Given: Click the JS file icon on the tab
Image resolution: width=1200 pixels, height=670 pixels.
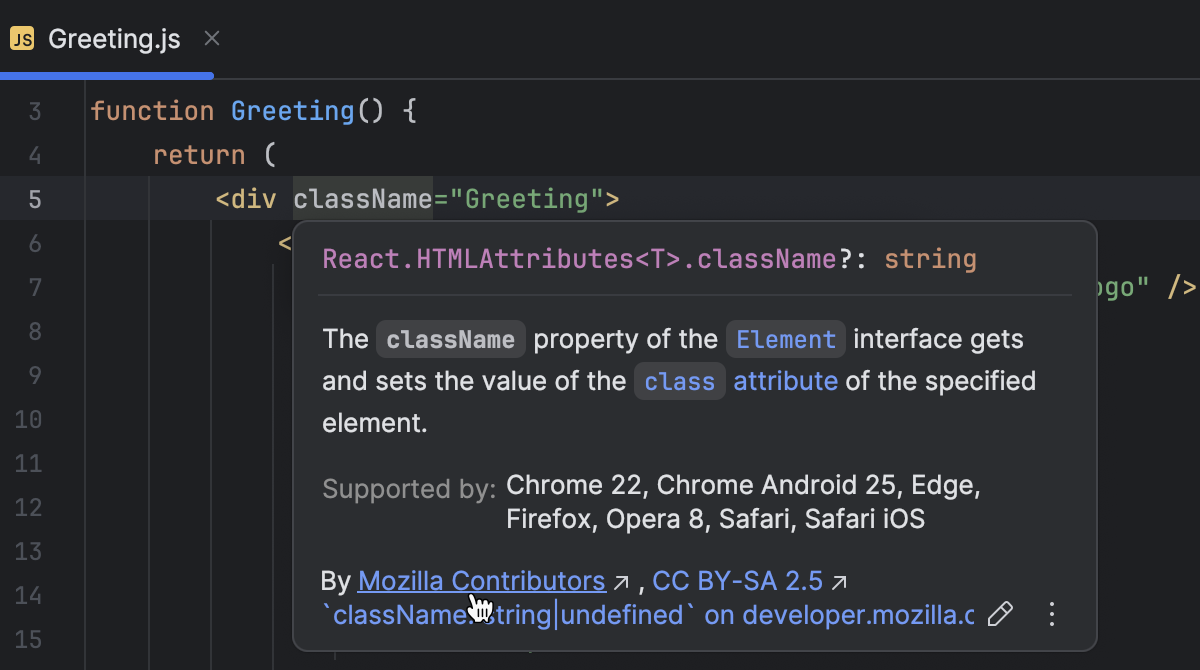Looking at the screenshot, I should click(22, 39).
